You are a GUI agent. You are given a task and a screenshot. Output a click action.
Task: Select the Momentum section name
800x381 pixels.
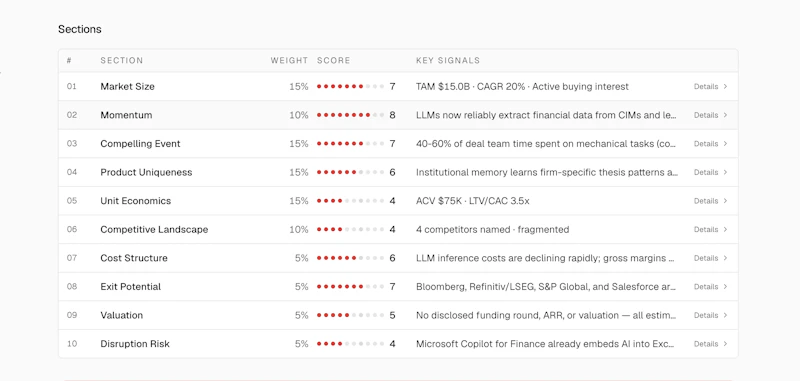click(126, 115)
